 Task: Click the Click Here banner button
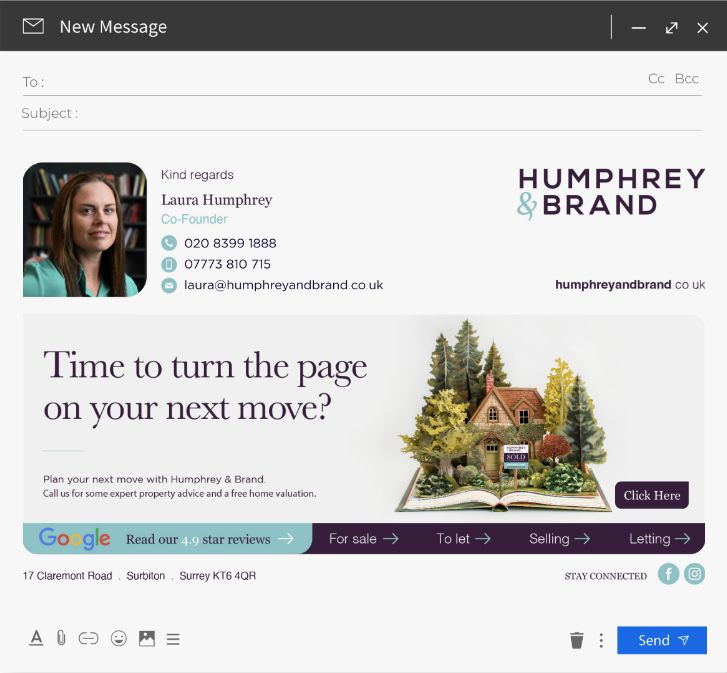(x=651, y=495)
